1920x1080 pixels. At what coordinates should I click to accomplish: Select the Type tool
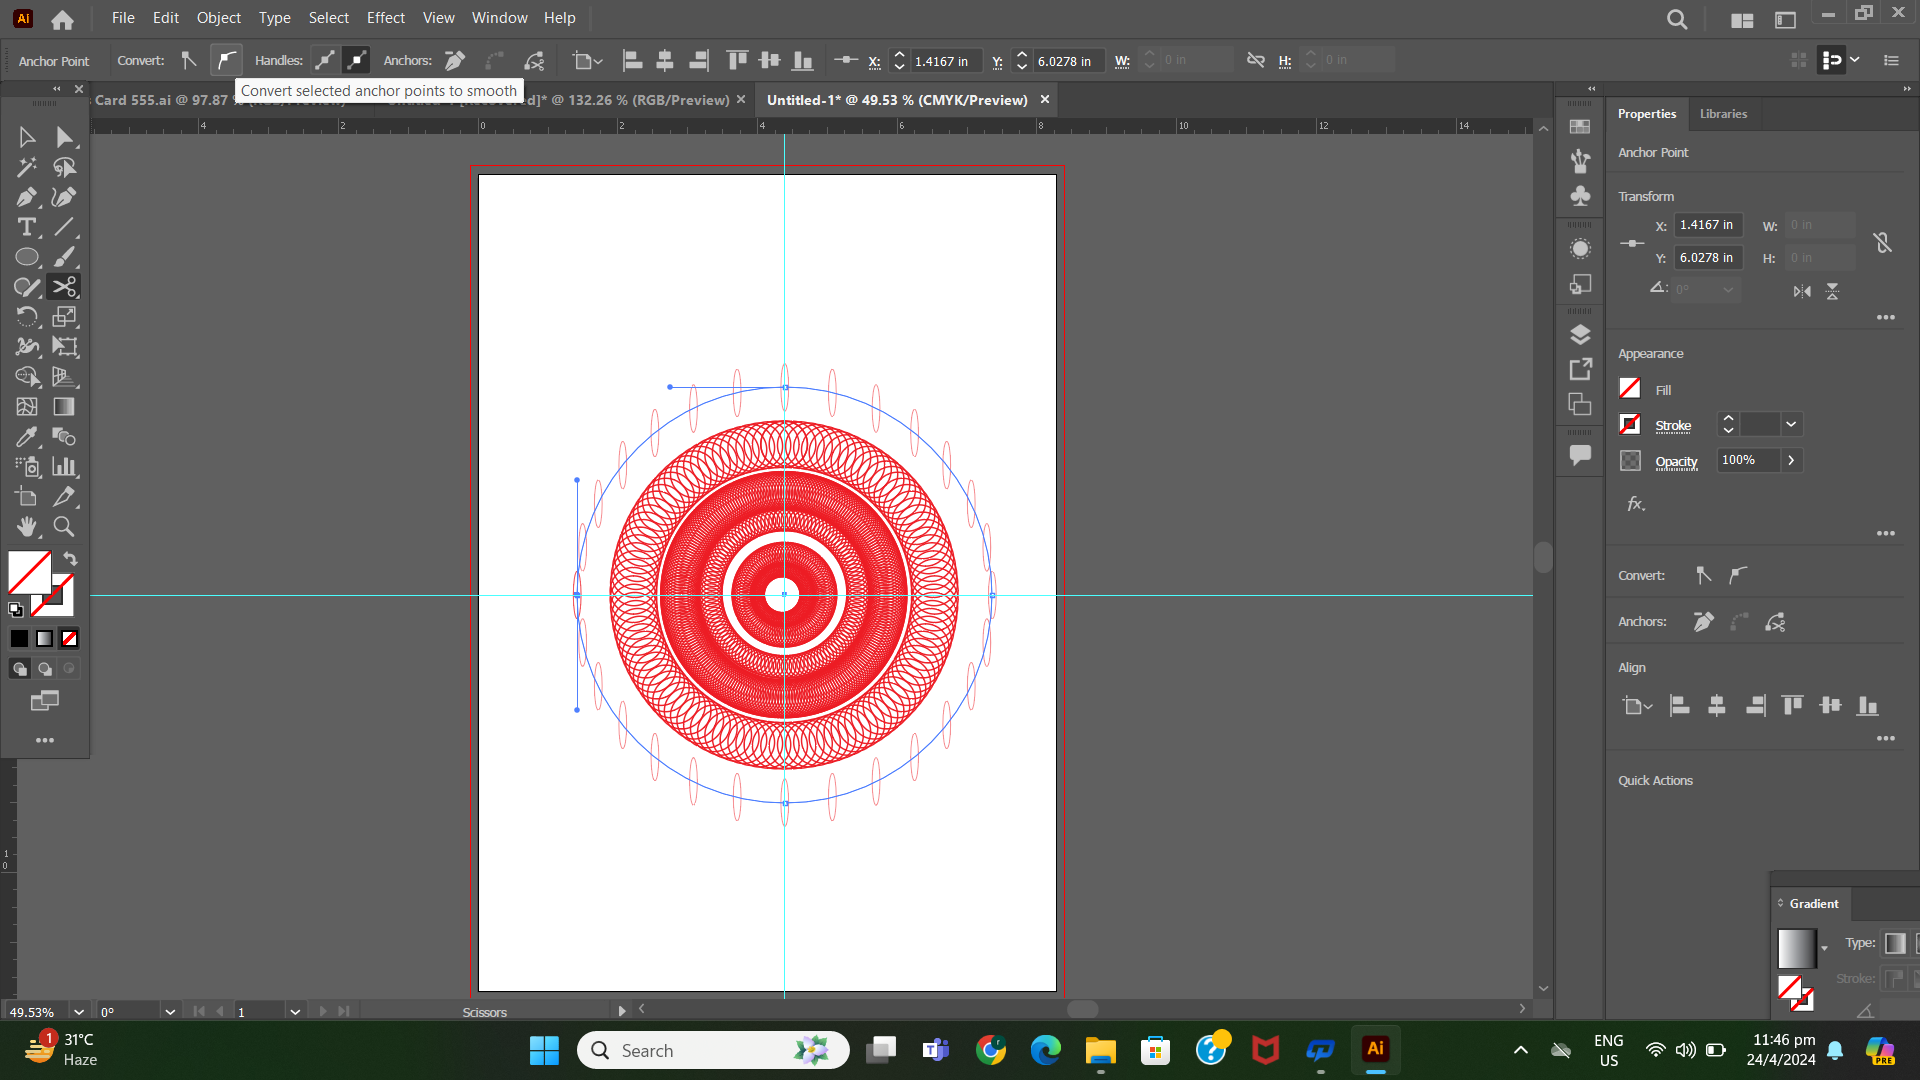pyautogui.click(x=27, y=227)
